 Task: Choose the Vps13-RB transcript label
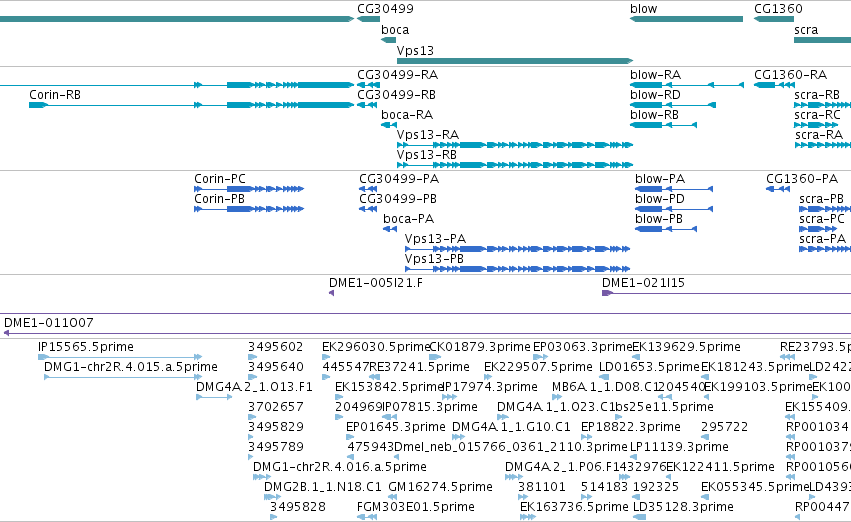click(x=427, y=155)
